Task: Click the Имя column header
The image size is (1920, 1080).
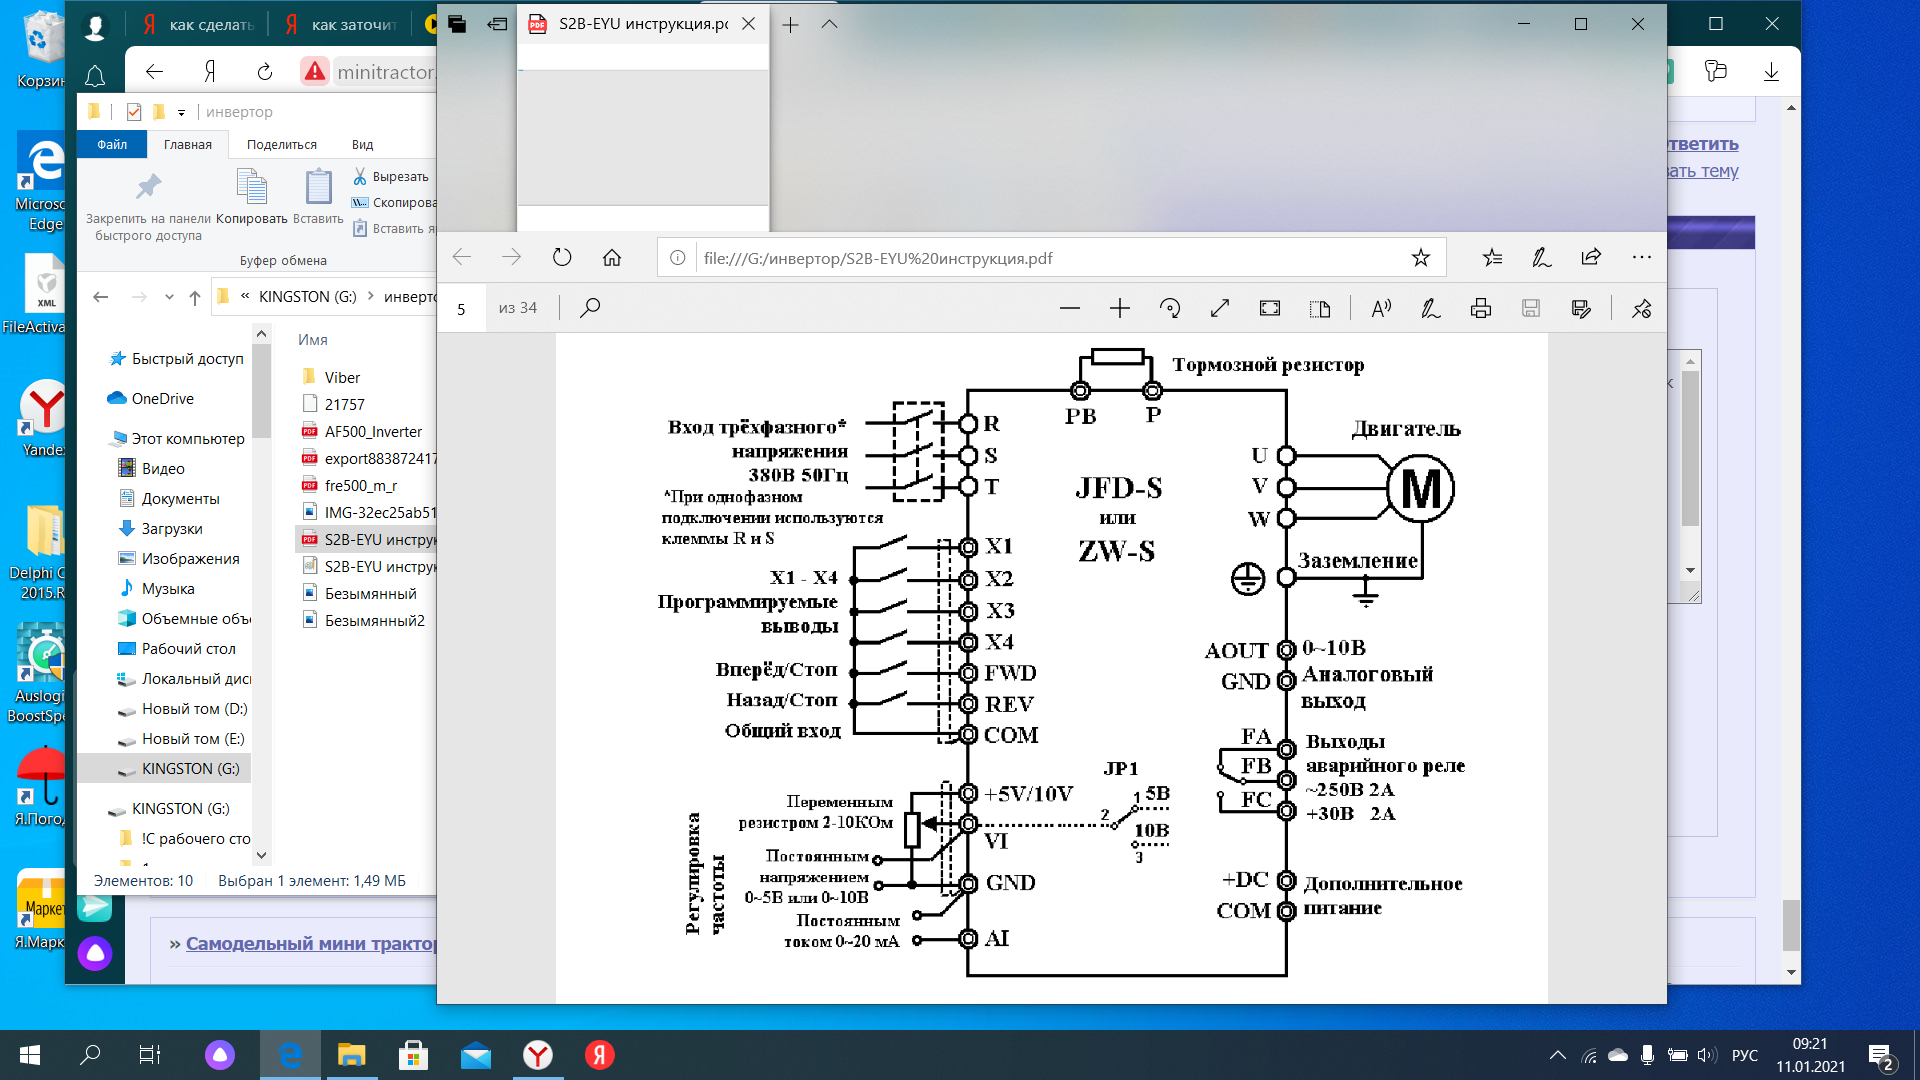Action: click(313, 339)
